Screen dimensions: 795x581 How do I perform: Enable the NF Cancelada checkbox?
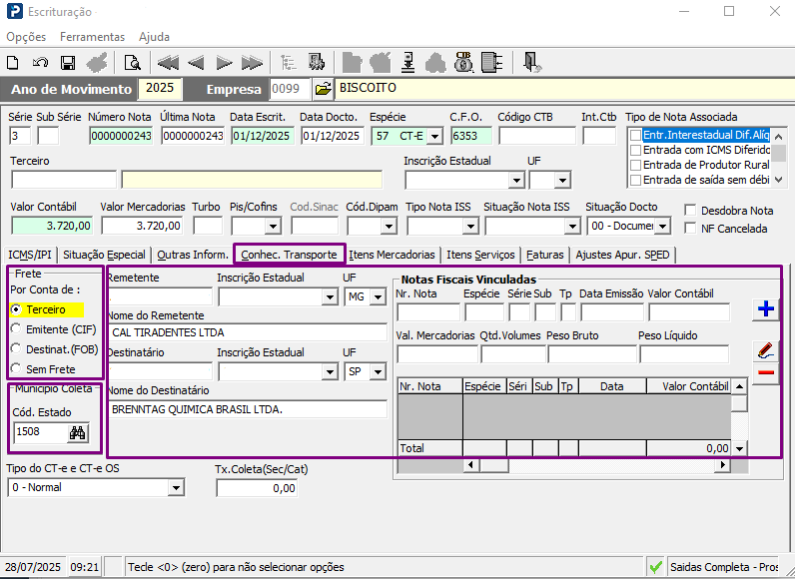(691, 228)
